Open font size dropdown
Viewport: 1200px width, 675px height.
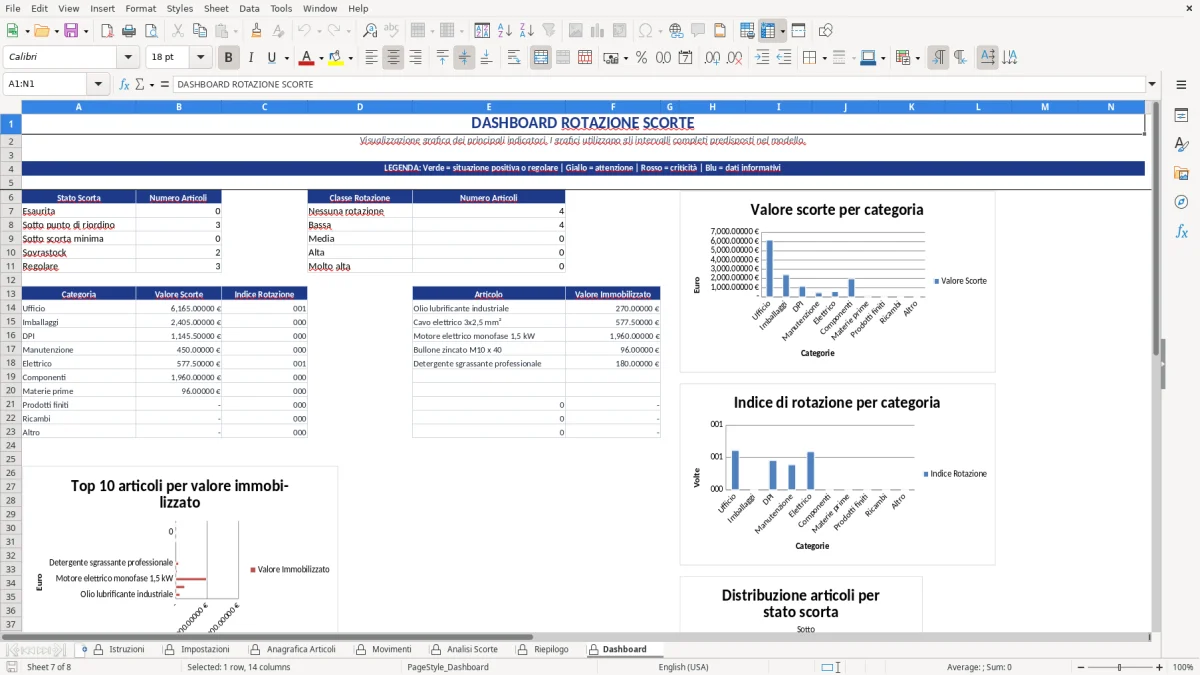(201, 58)
